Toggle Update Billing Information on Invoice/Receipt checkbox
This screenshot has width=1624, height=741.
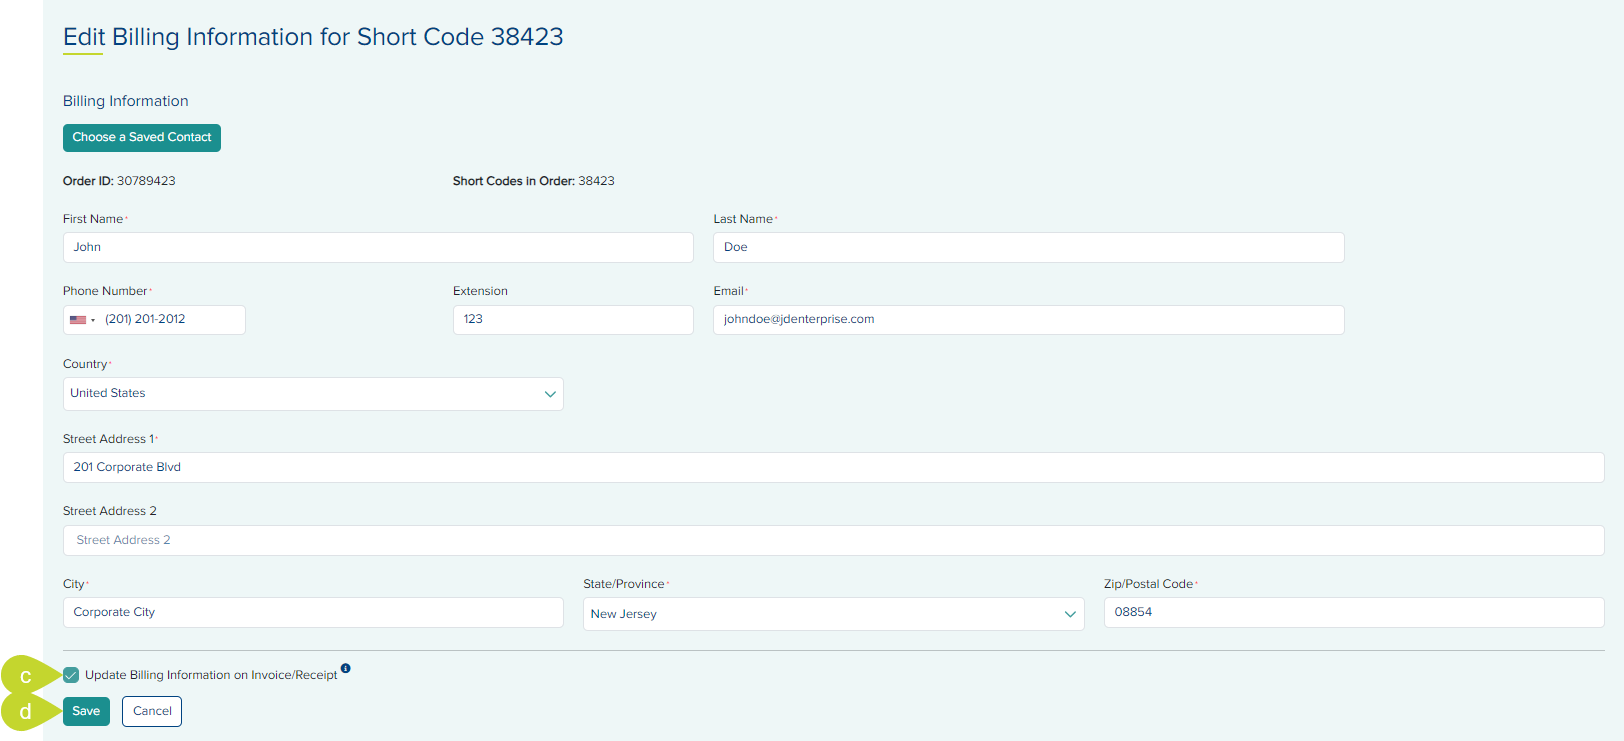point(71,675)
